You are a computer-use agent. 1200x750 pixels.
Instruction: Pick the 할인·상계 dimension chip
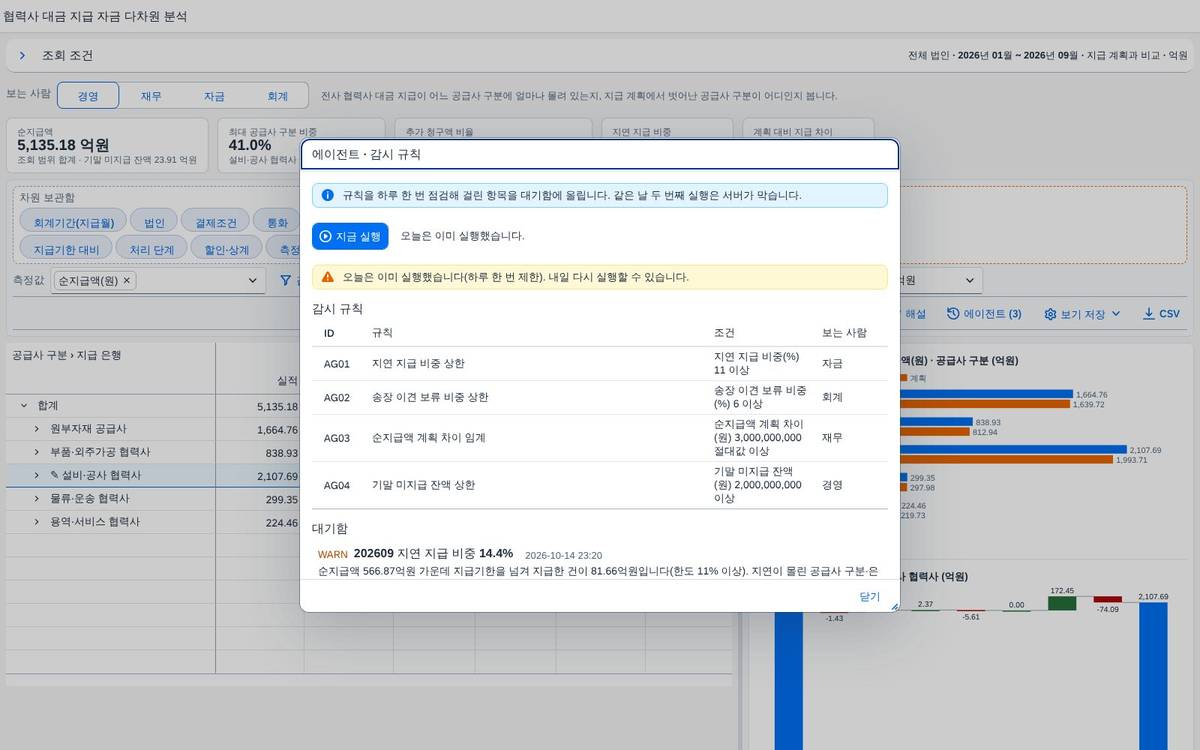(226, 249)
